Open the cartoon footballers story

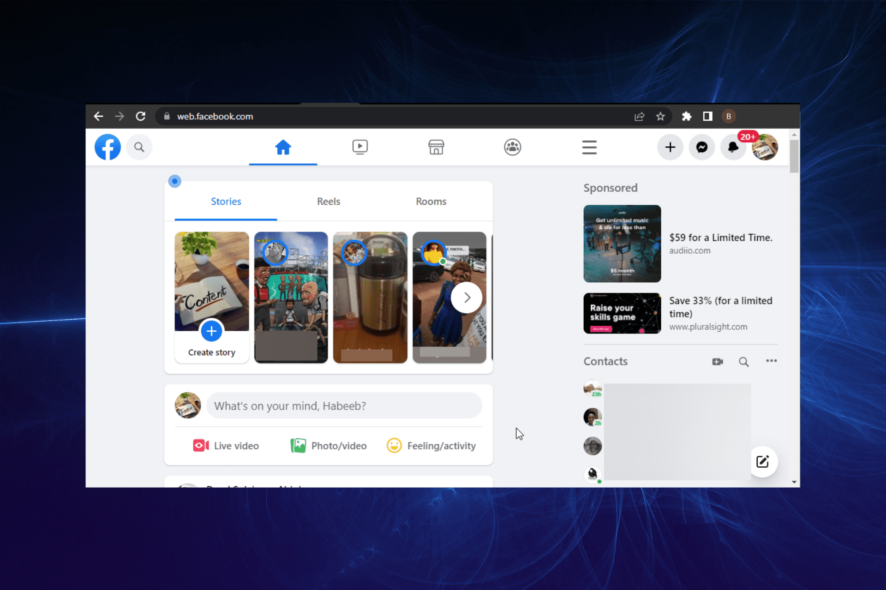click(x=291, y=297)
